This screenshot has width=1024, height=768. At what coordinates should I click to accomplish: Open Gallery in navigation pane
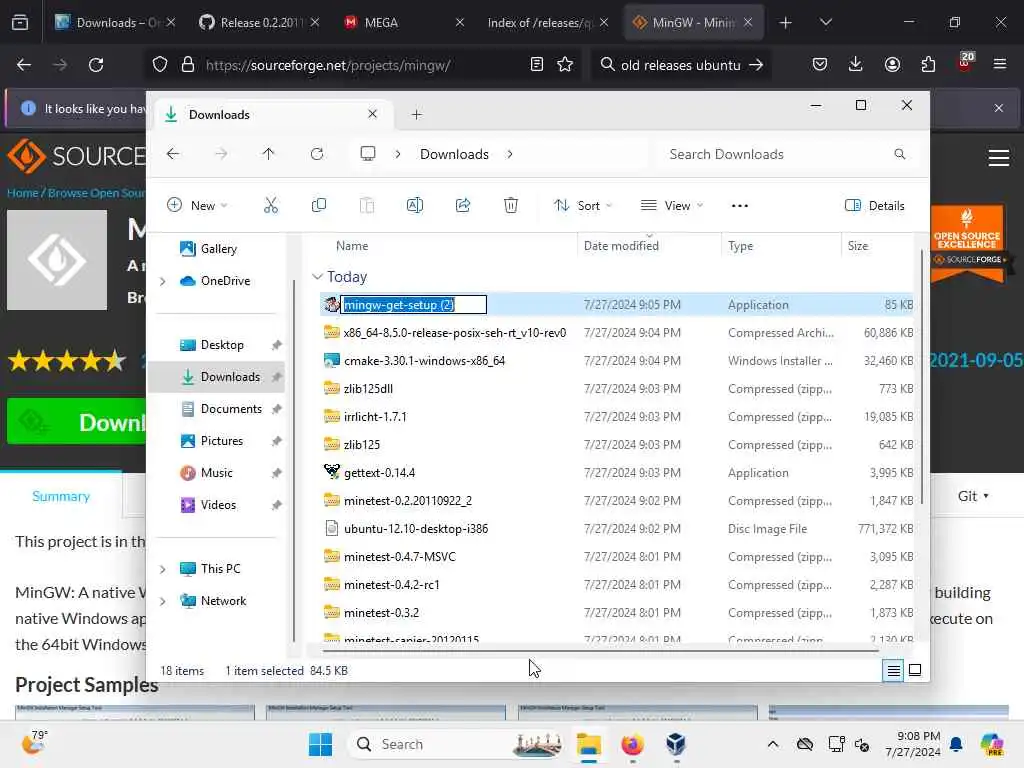click(x=218, y=249)
